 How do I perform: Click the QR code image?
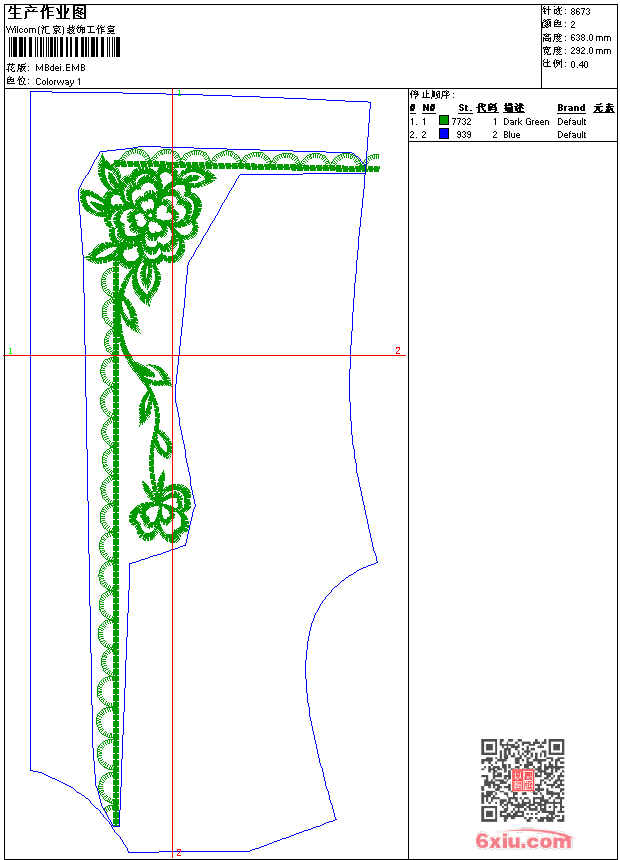pyautogui.click(x=522, y=780)
